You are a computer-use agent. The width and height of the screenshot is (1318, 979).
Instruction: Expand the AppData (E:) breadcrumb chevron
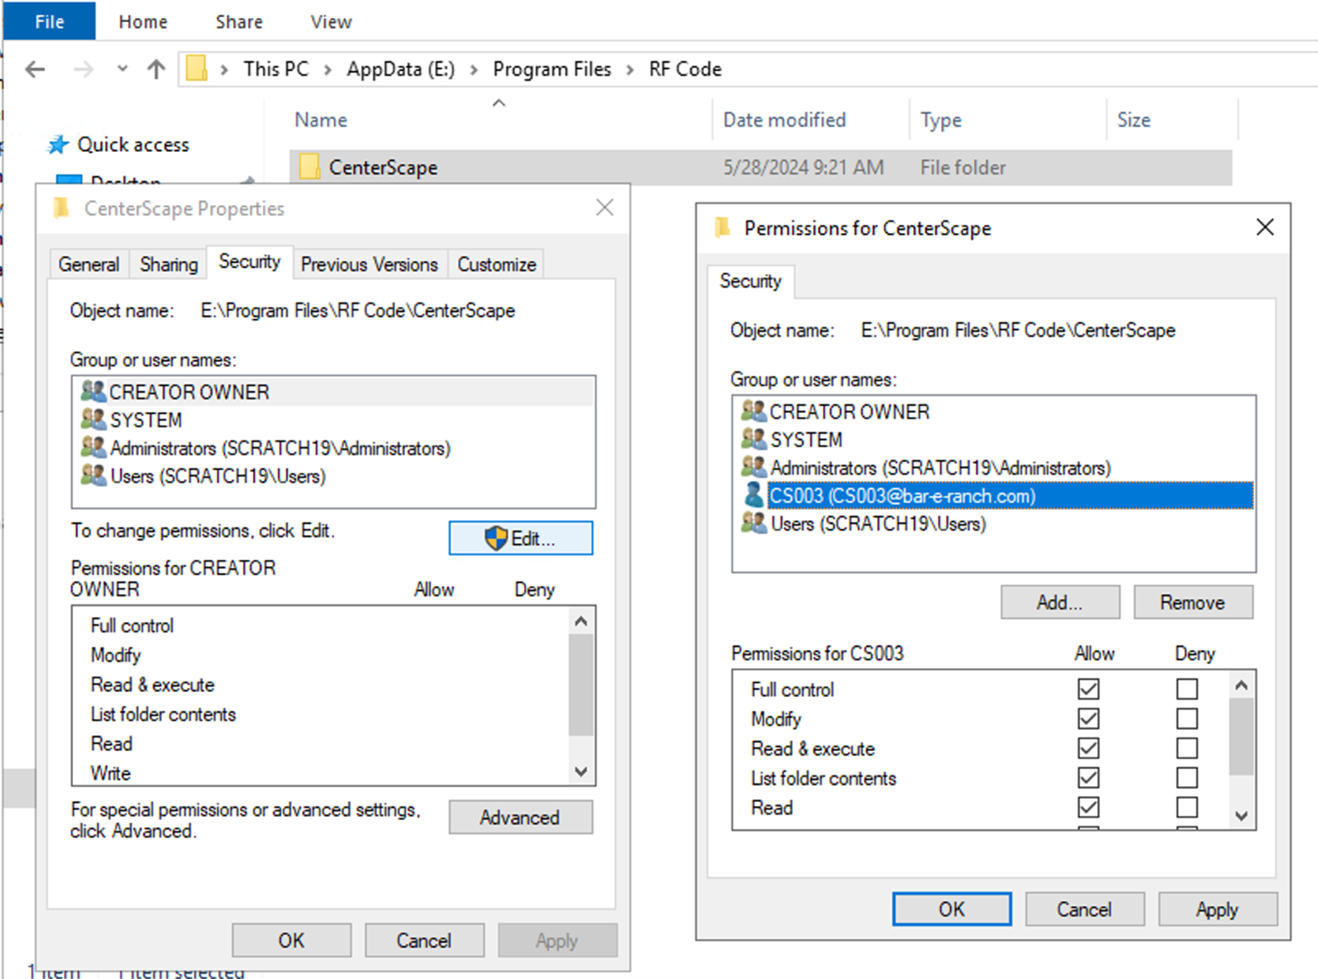point(473,69)
